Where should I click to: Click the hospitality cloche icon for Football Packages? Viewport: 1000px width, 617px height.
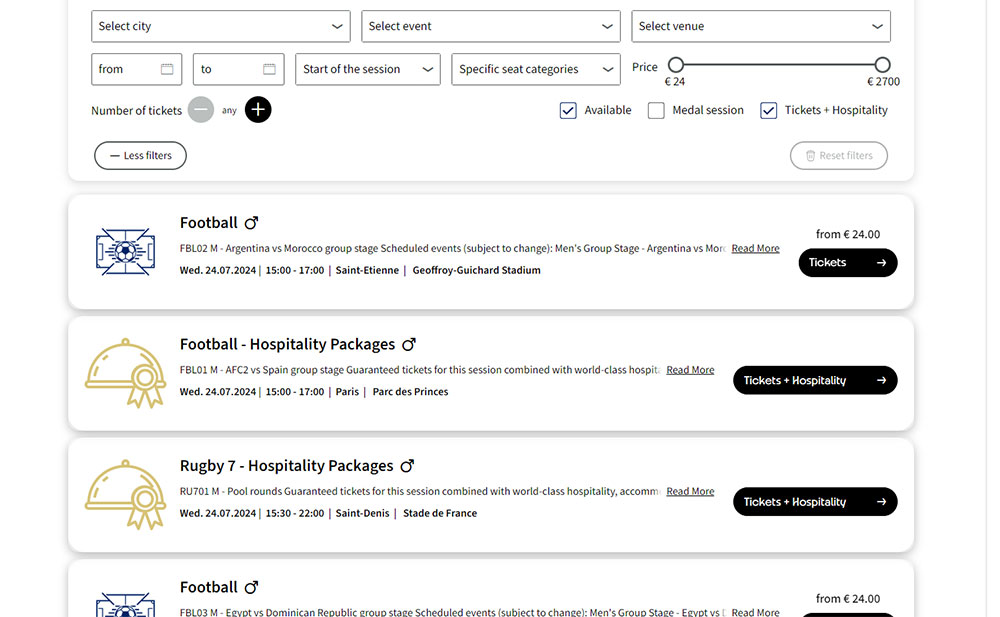click(125, 373)
